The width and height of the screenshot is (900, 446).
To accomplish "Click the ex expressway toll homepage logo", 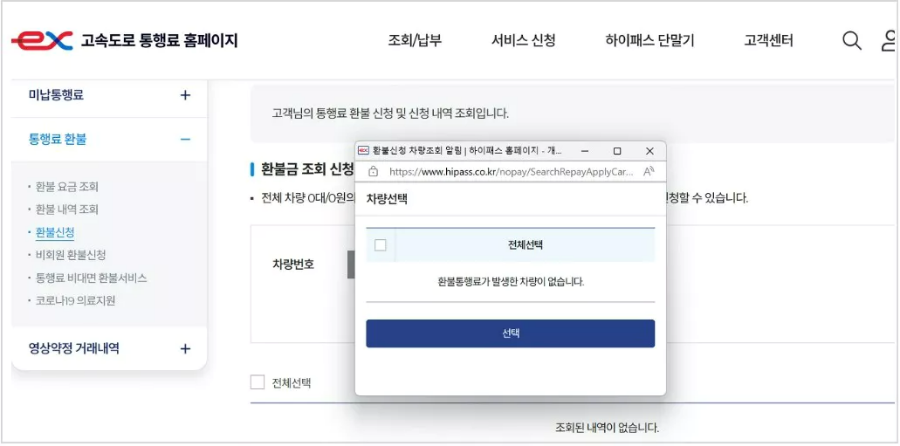I will pos(42,41).
